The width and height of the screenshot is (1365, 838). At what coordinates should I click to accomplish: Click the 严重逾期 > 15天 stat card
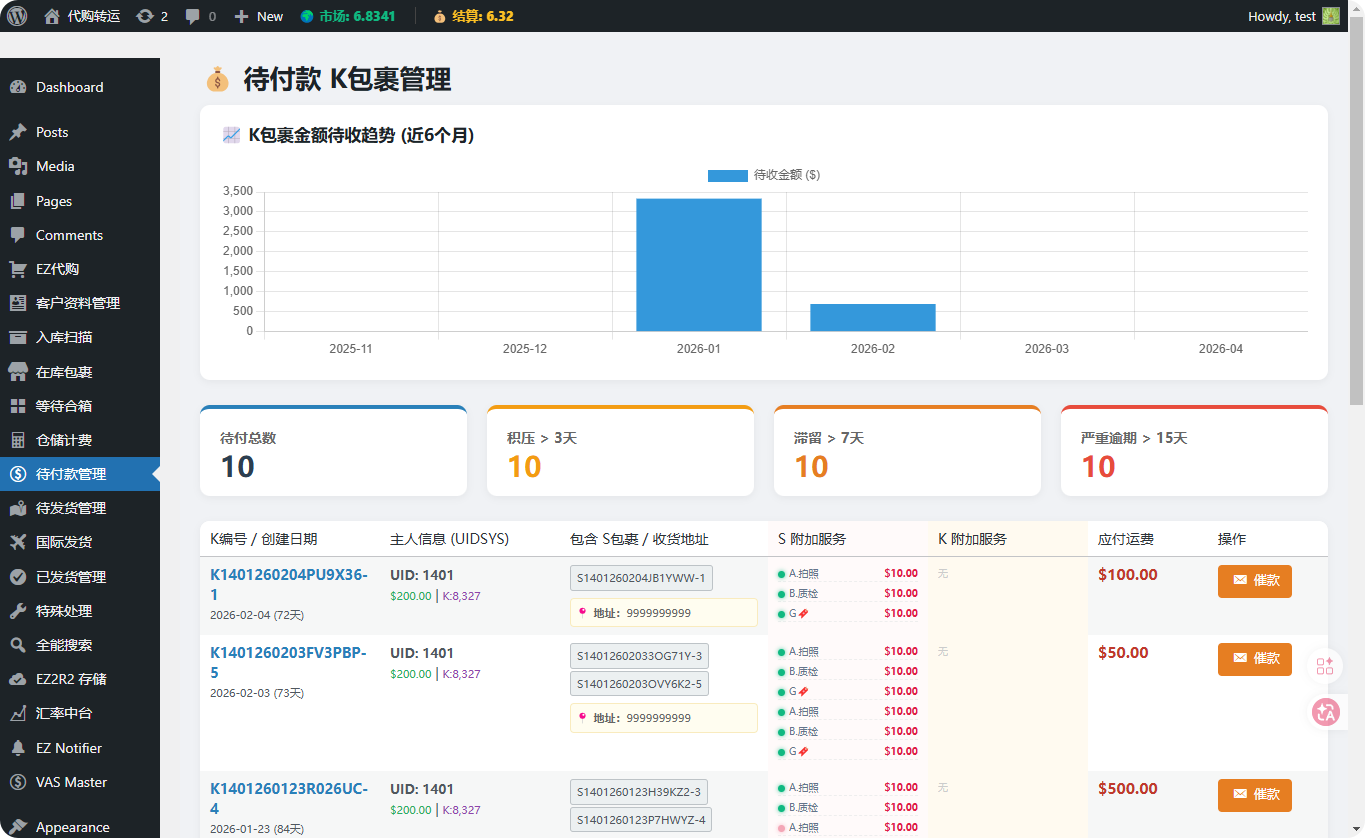click(1193, 451)
